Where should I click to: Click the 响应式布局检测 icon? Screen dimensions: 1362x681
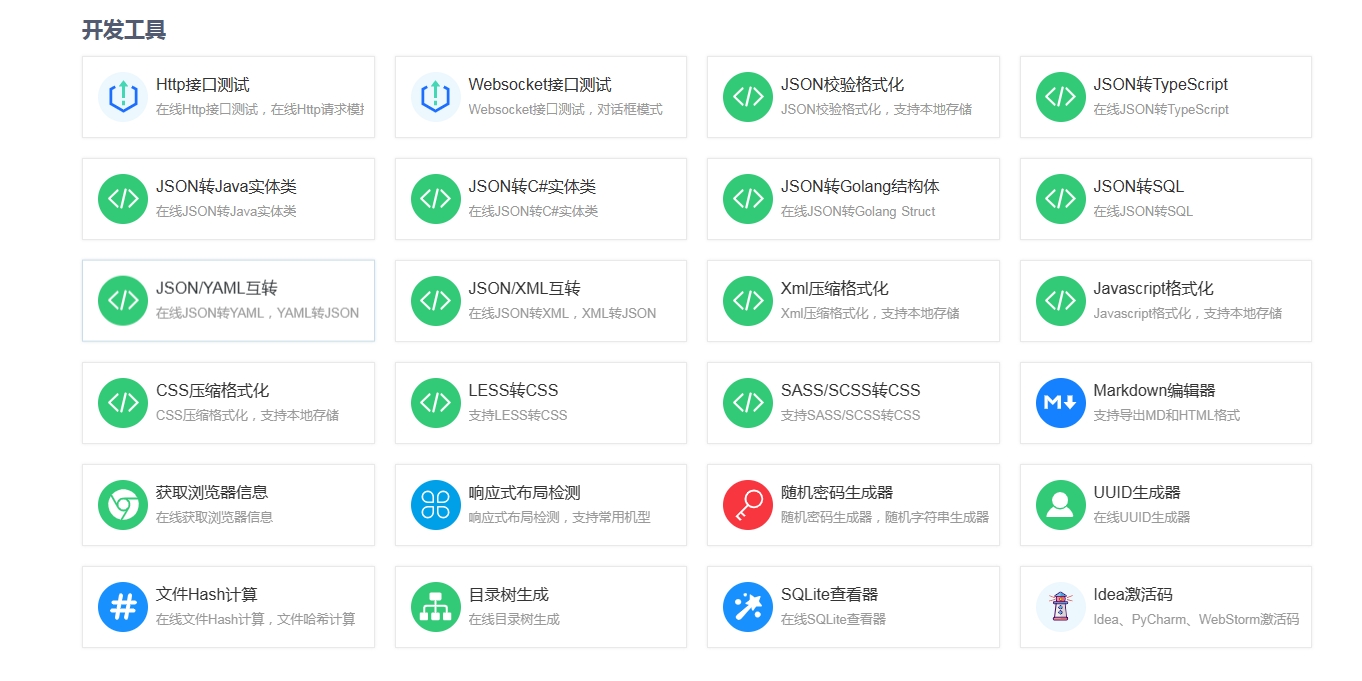pyautogui.click(x=436, y=505)
